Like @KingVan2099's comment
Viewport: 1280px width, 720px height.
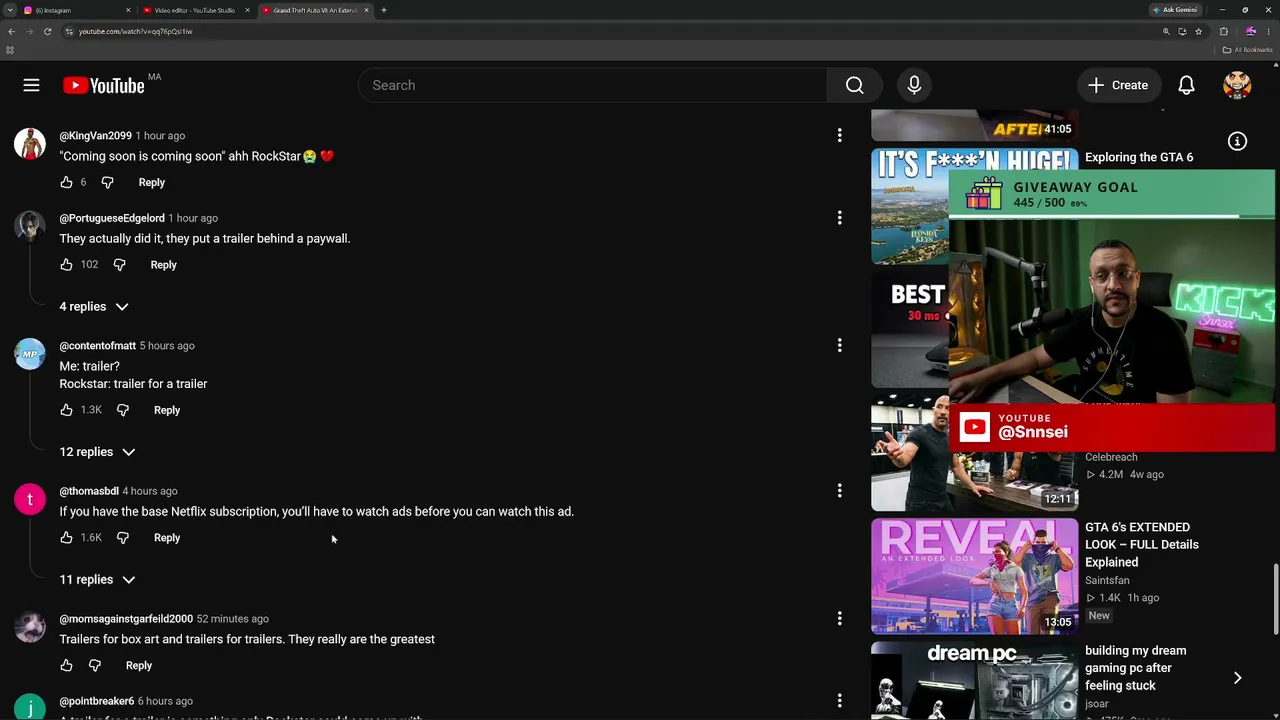click(x=66, y=182)
